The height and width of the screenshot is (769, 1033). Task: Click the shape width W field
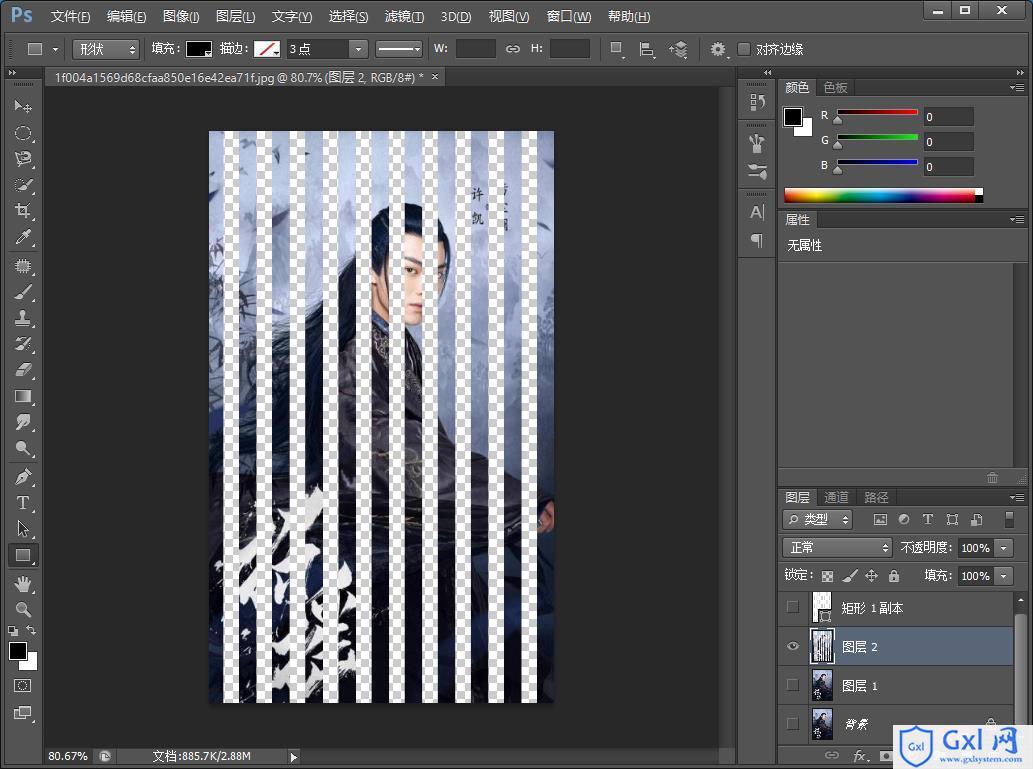coord(476,49)
